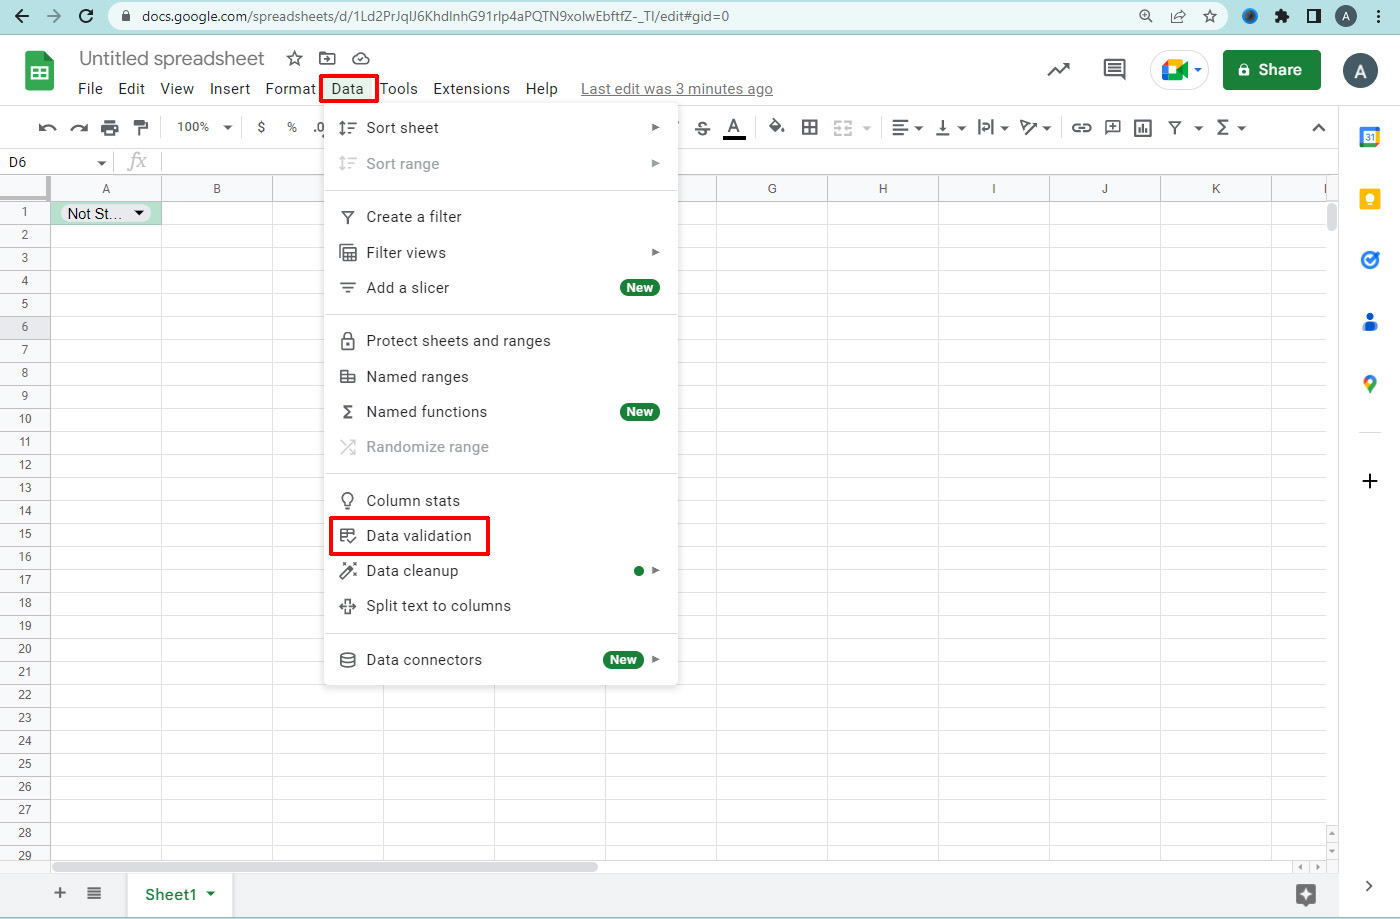1400x919 pixels.
Task: Click the Name box showing D6
Action: [56, 162]
